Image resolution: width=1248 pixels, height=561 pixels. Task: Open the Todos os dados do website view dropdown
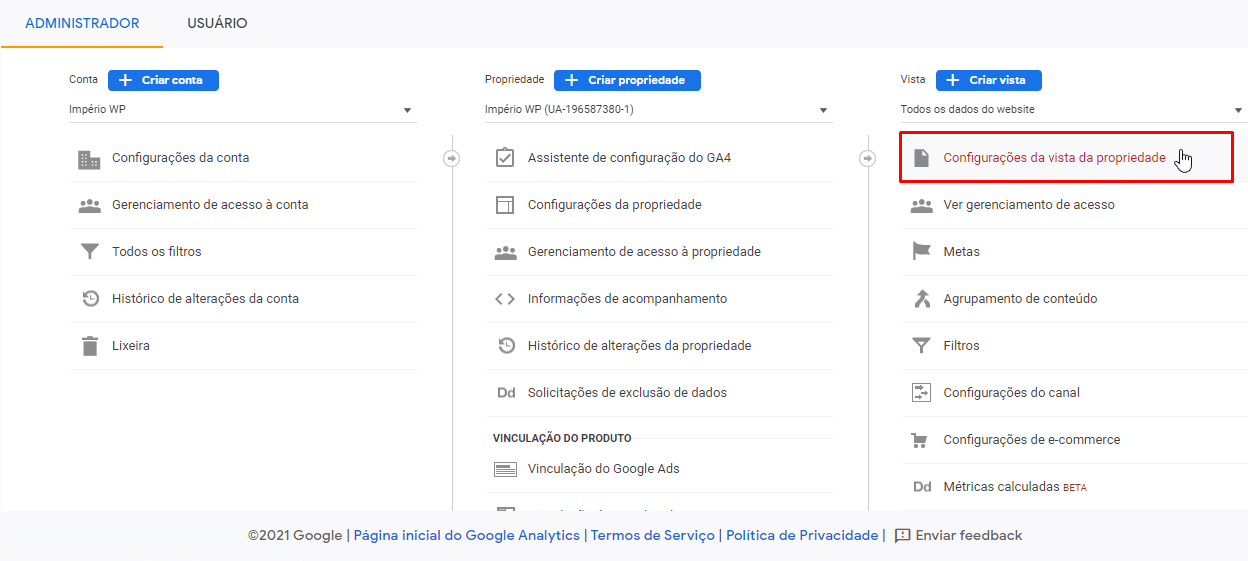coord(1073,110)
